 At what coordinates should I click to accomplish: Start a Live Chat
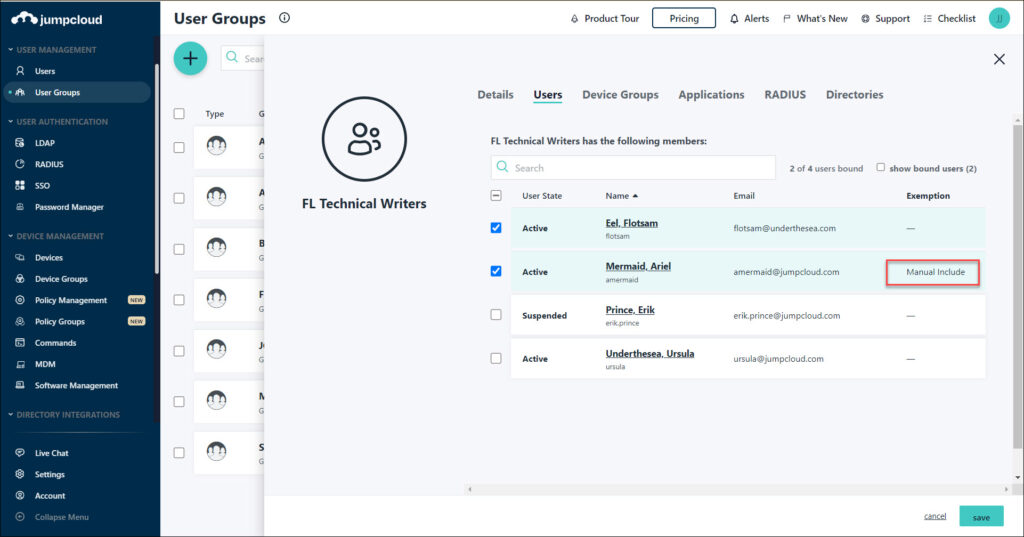click(51, 453)
